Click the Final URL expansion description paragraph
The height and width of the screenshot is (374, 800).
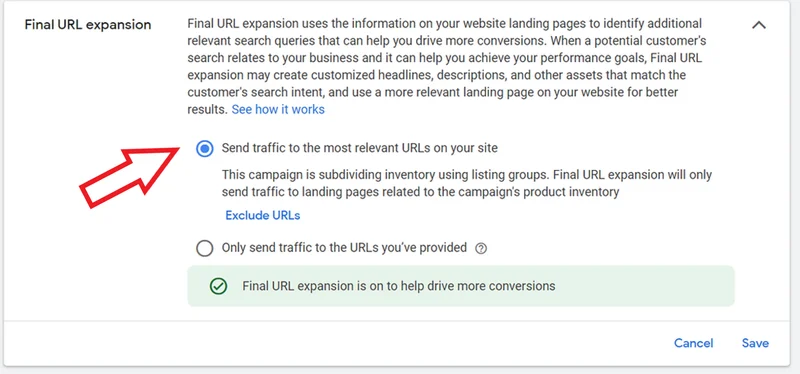click(x=446, y=66)
